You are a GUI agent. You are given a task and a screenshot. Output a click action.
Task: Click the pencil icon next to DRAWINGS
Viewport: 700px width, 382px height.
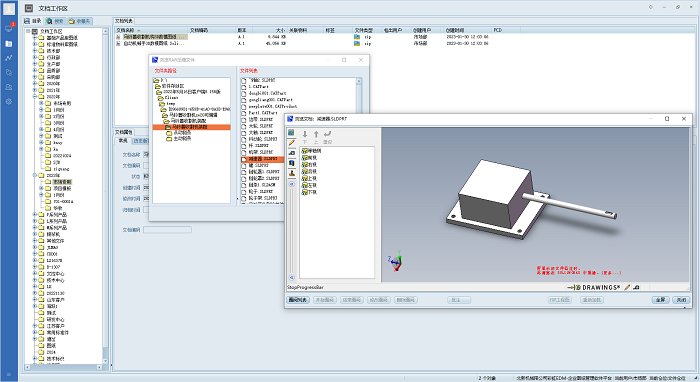pyautogui.click(x=627, y=287)
